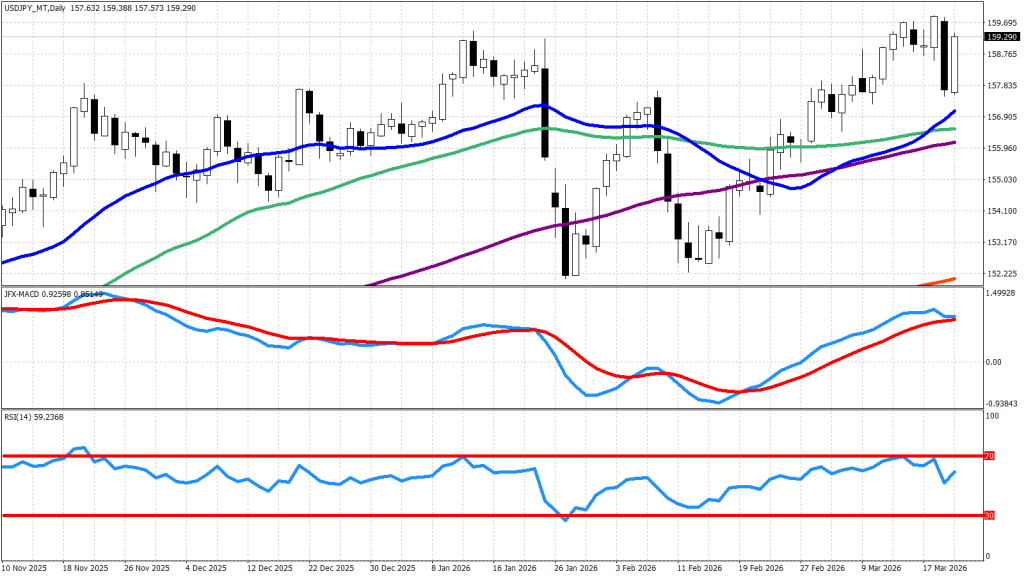Click the USDJPY_MT,Daily chart title
The width and height of the screenshot is (1024, 576).
point(40,6)
